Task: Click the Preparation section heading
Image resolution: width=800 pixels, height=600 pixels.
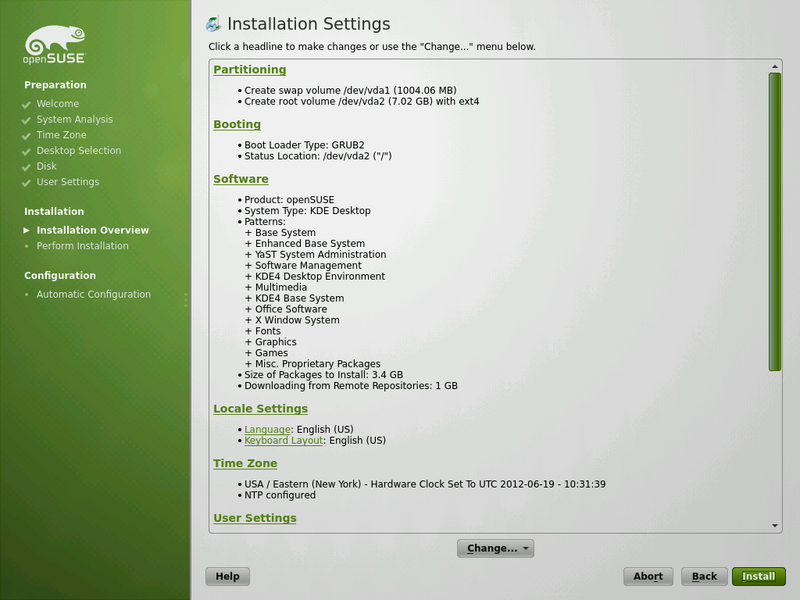Action: pyautogui.click(x=55, y=85)
